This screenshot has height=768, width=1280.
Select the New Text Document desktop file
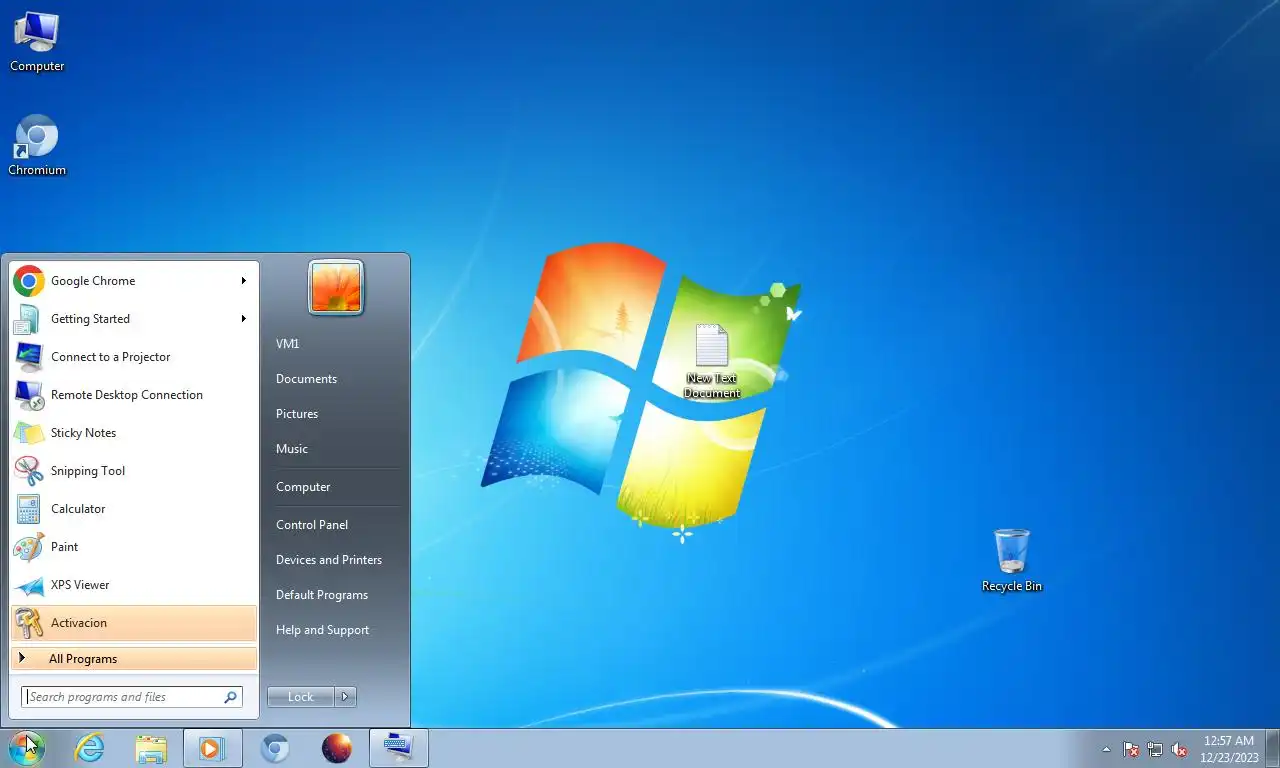[712, 361]
